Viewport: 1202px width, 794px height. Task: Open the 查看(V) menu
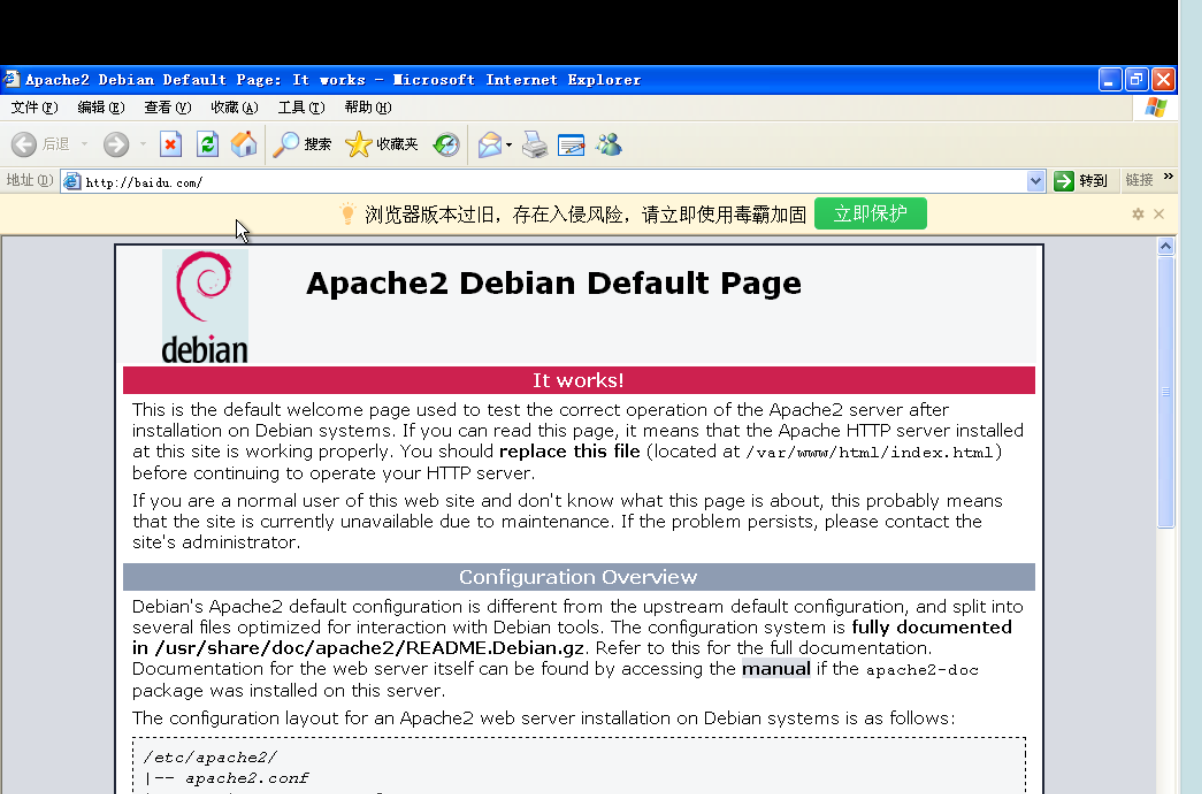coord(167,107)
